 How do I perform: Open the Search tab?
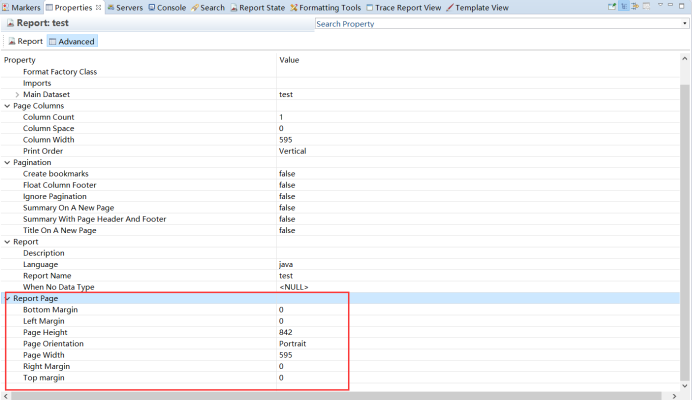[x=208, y=8]
